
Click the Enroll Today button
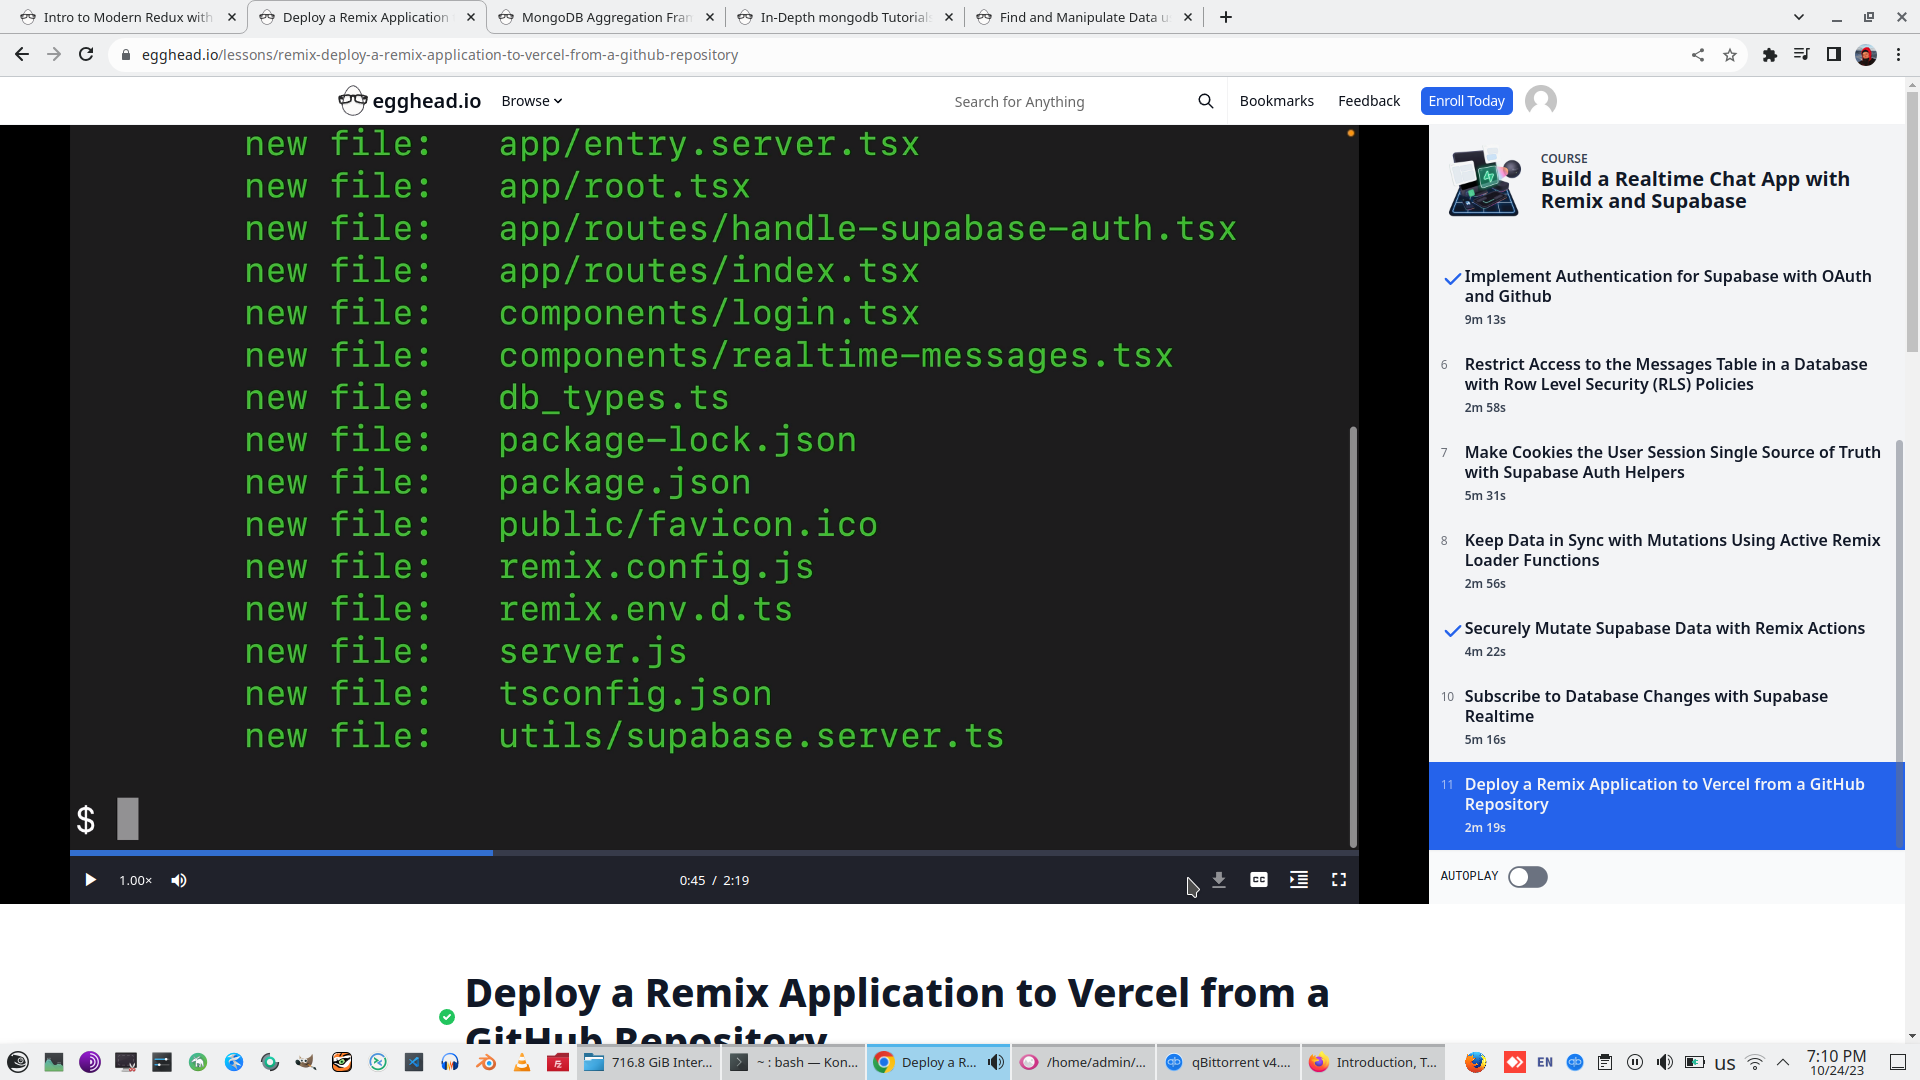(1466, 101)
